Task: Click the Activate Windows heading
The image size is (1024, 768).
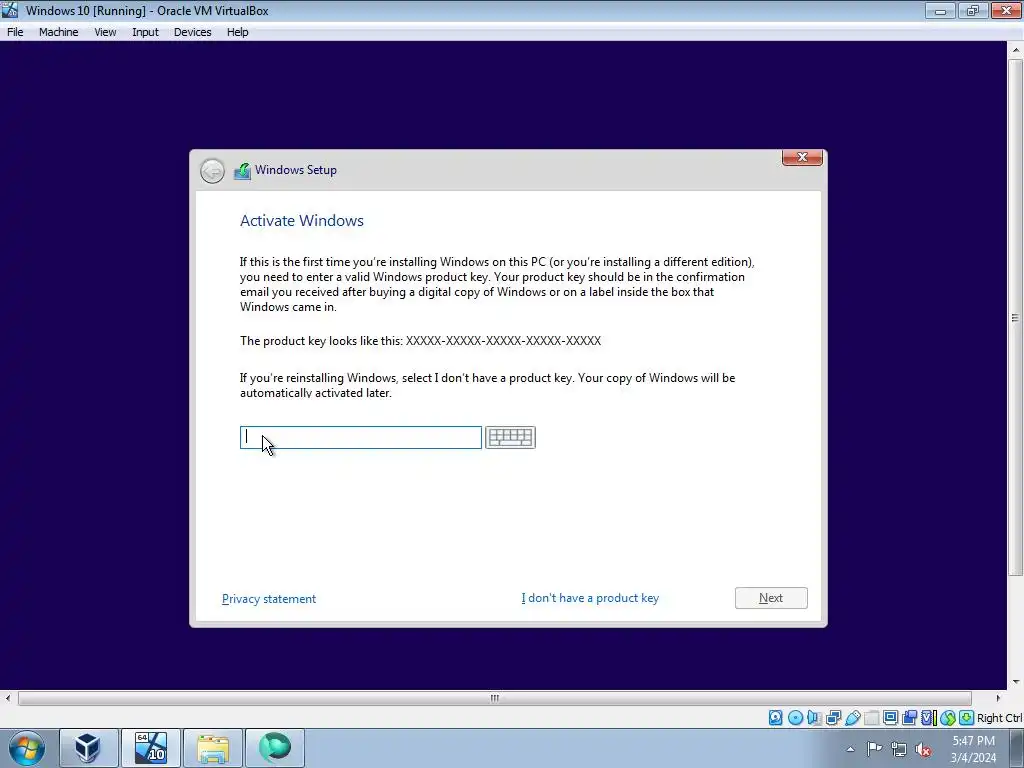Action: [302, 221]
